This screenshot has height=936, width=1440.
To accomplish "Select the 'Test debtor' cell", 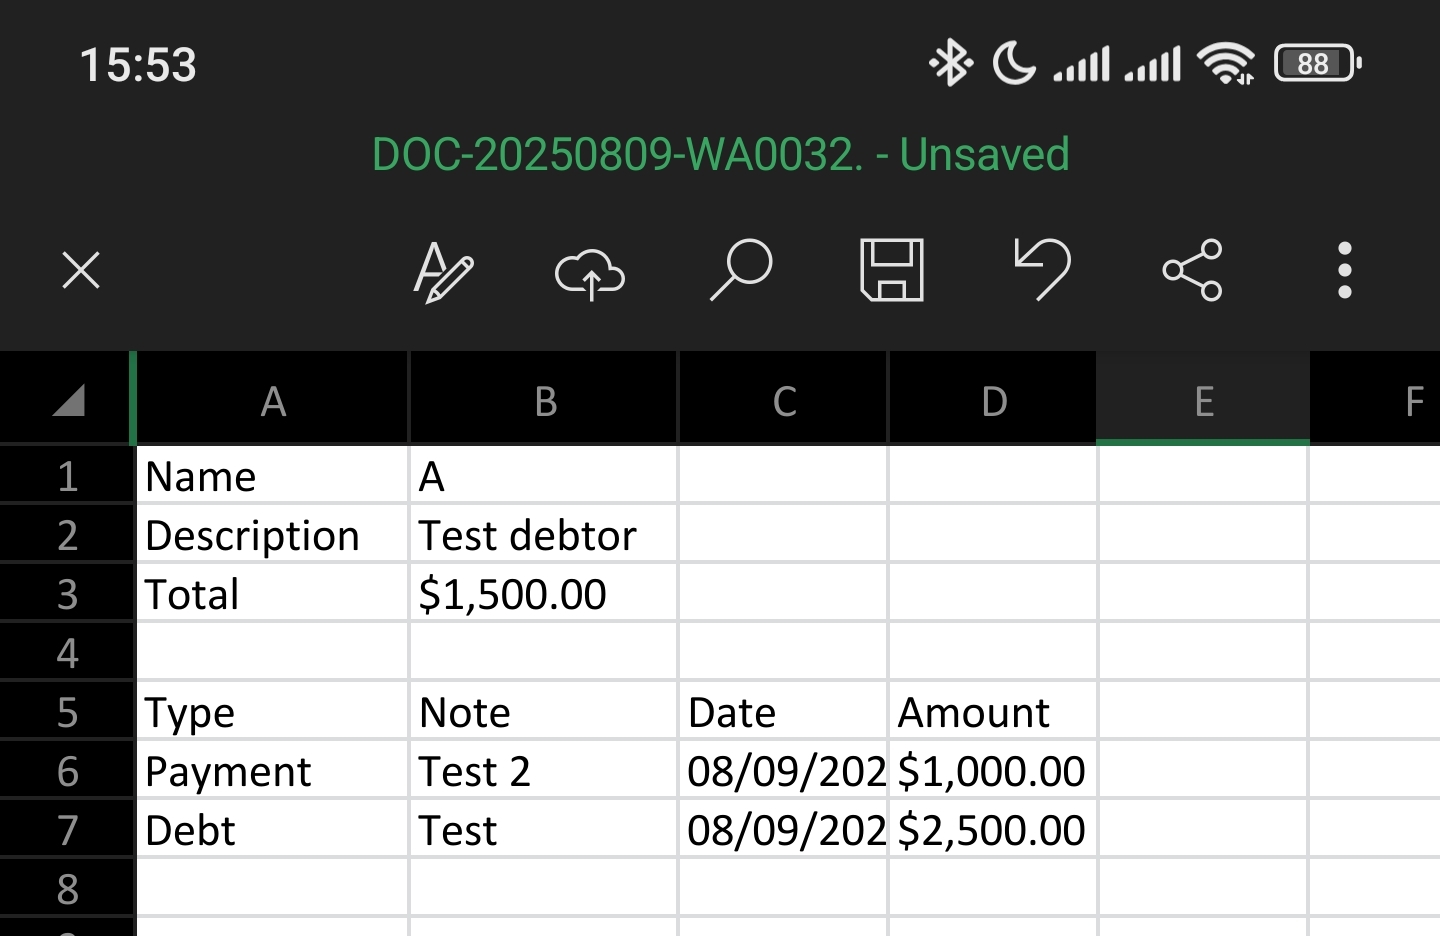I will click(543, 536).
